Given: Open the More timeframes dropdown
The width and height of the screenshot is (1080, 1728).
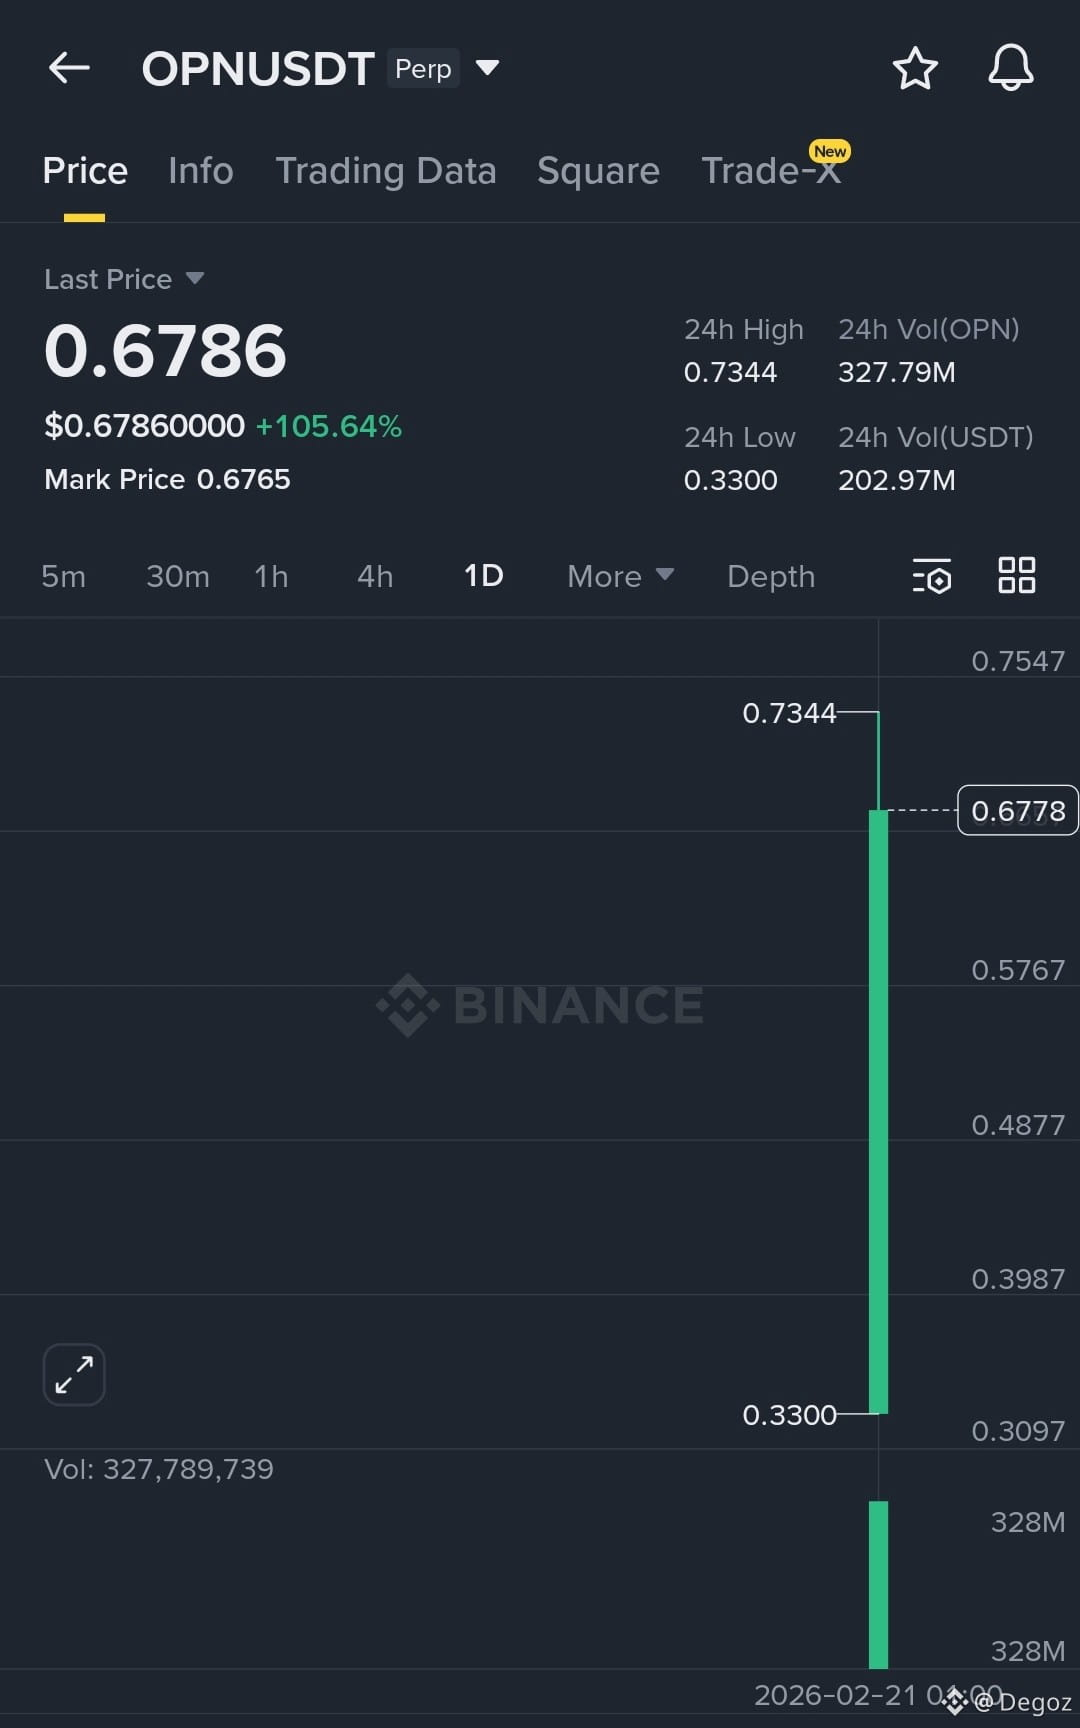Looking at the screenshot, I should (x=620, y=576).
